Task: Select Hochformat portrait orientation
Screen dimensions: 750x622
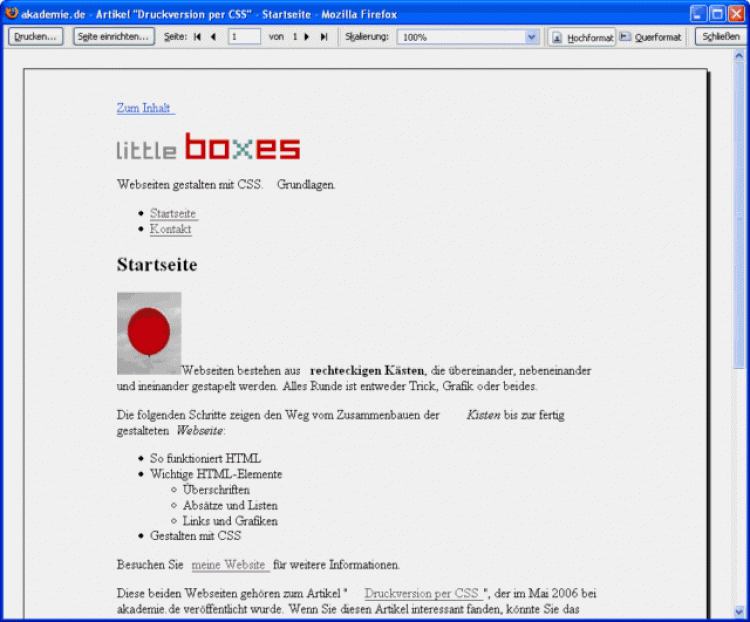Action: tap(582, 37)
